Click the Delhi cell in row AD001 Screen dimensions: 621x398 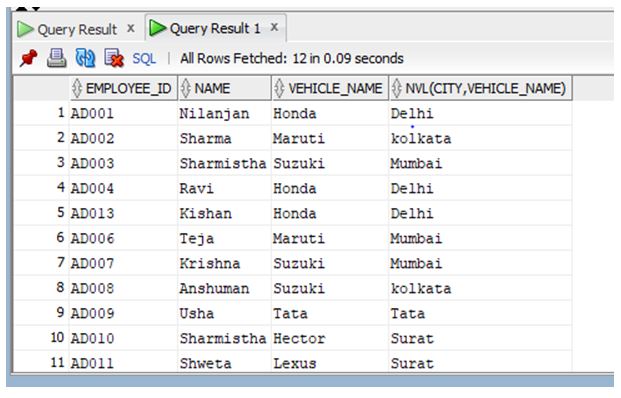click(480, 113)
